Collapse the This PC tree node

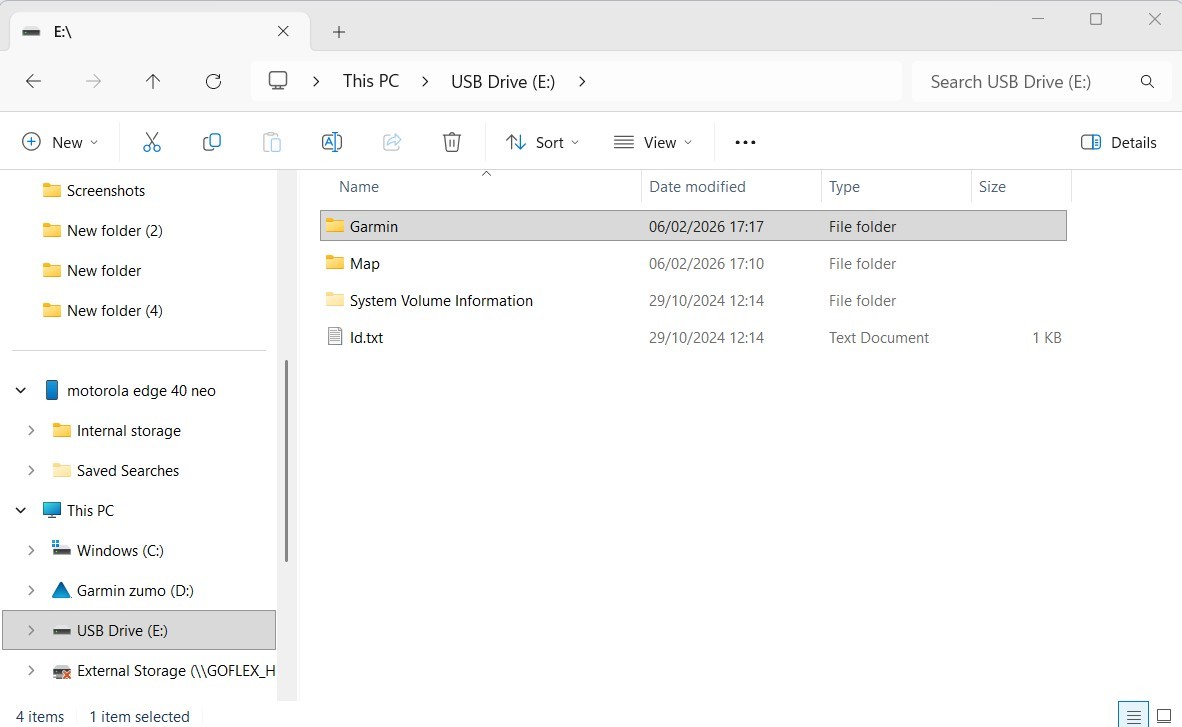coord(21,511)
